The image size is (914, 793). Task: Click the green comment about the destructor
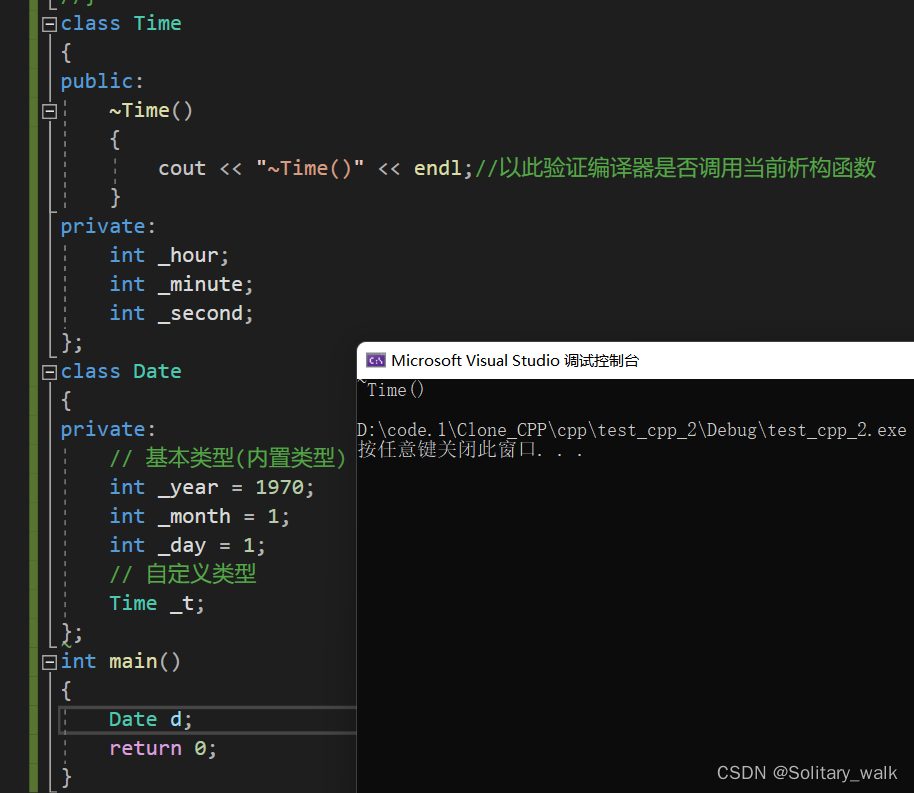[x=675, y=168]
